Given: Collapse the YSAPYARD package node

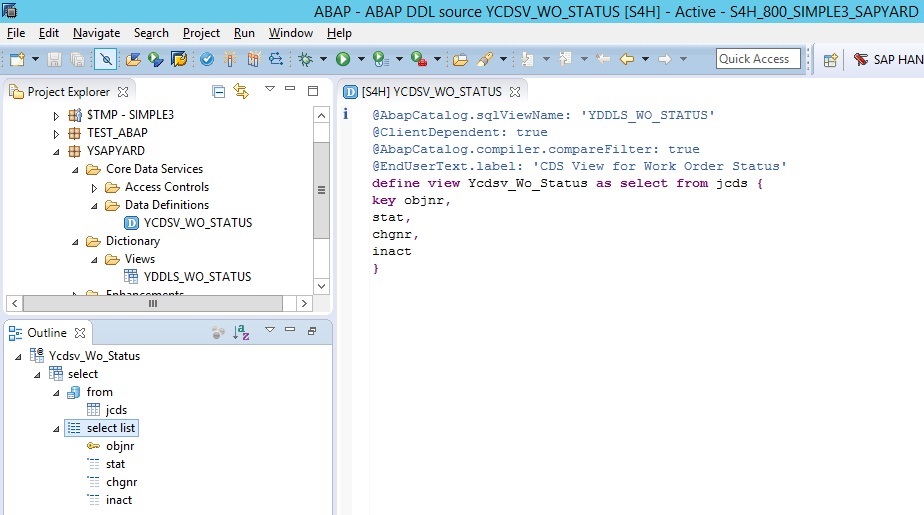Looking at the screenshot, I should coord(56,151).
